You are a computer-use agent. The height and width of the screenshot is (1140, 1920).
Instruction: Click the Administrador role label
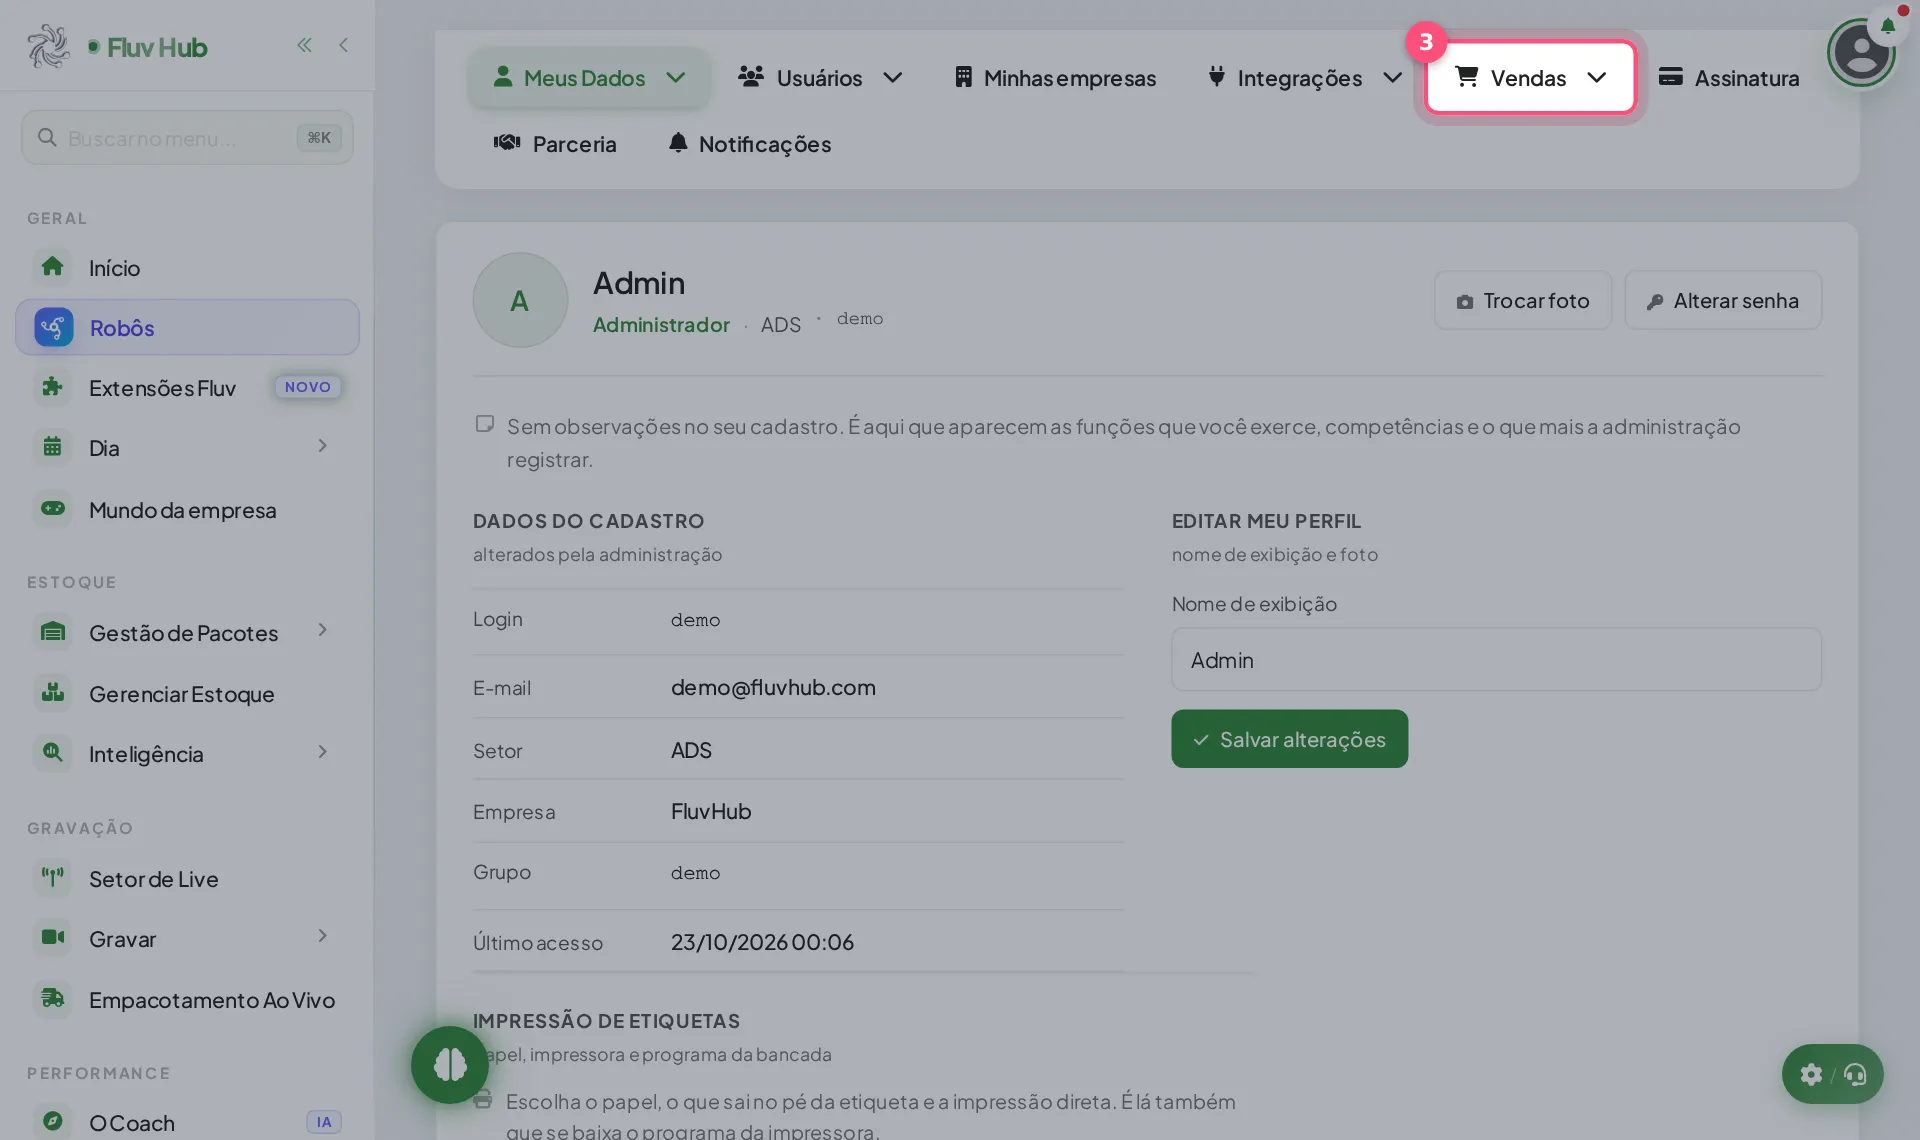point(661,324)
